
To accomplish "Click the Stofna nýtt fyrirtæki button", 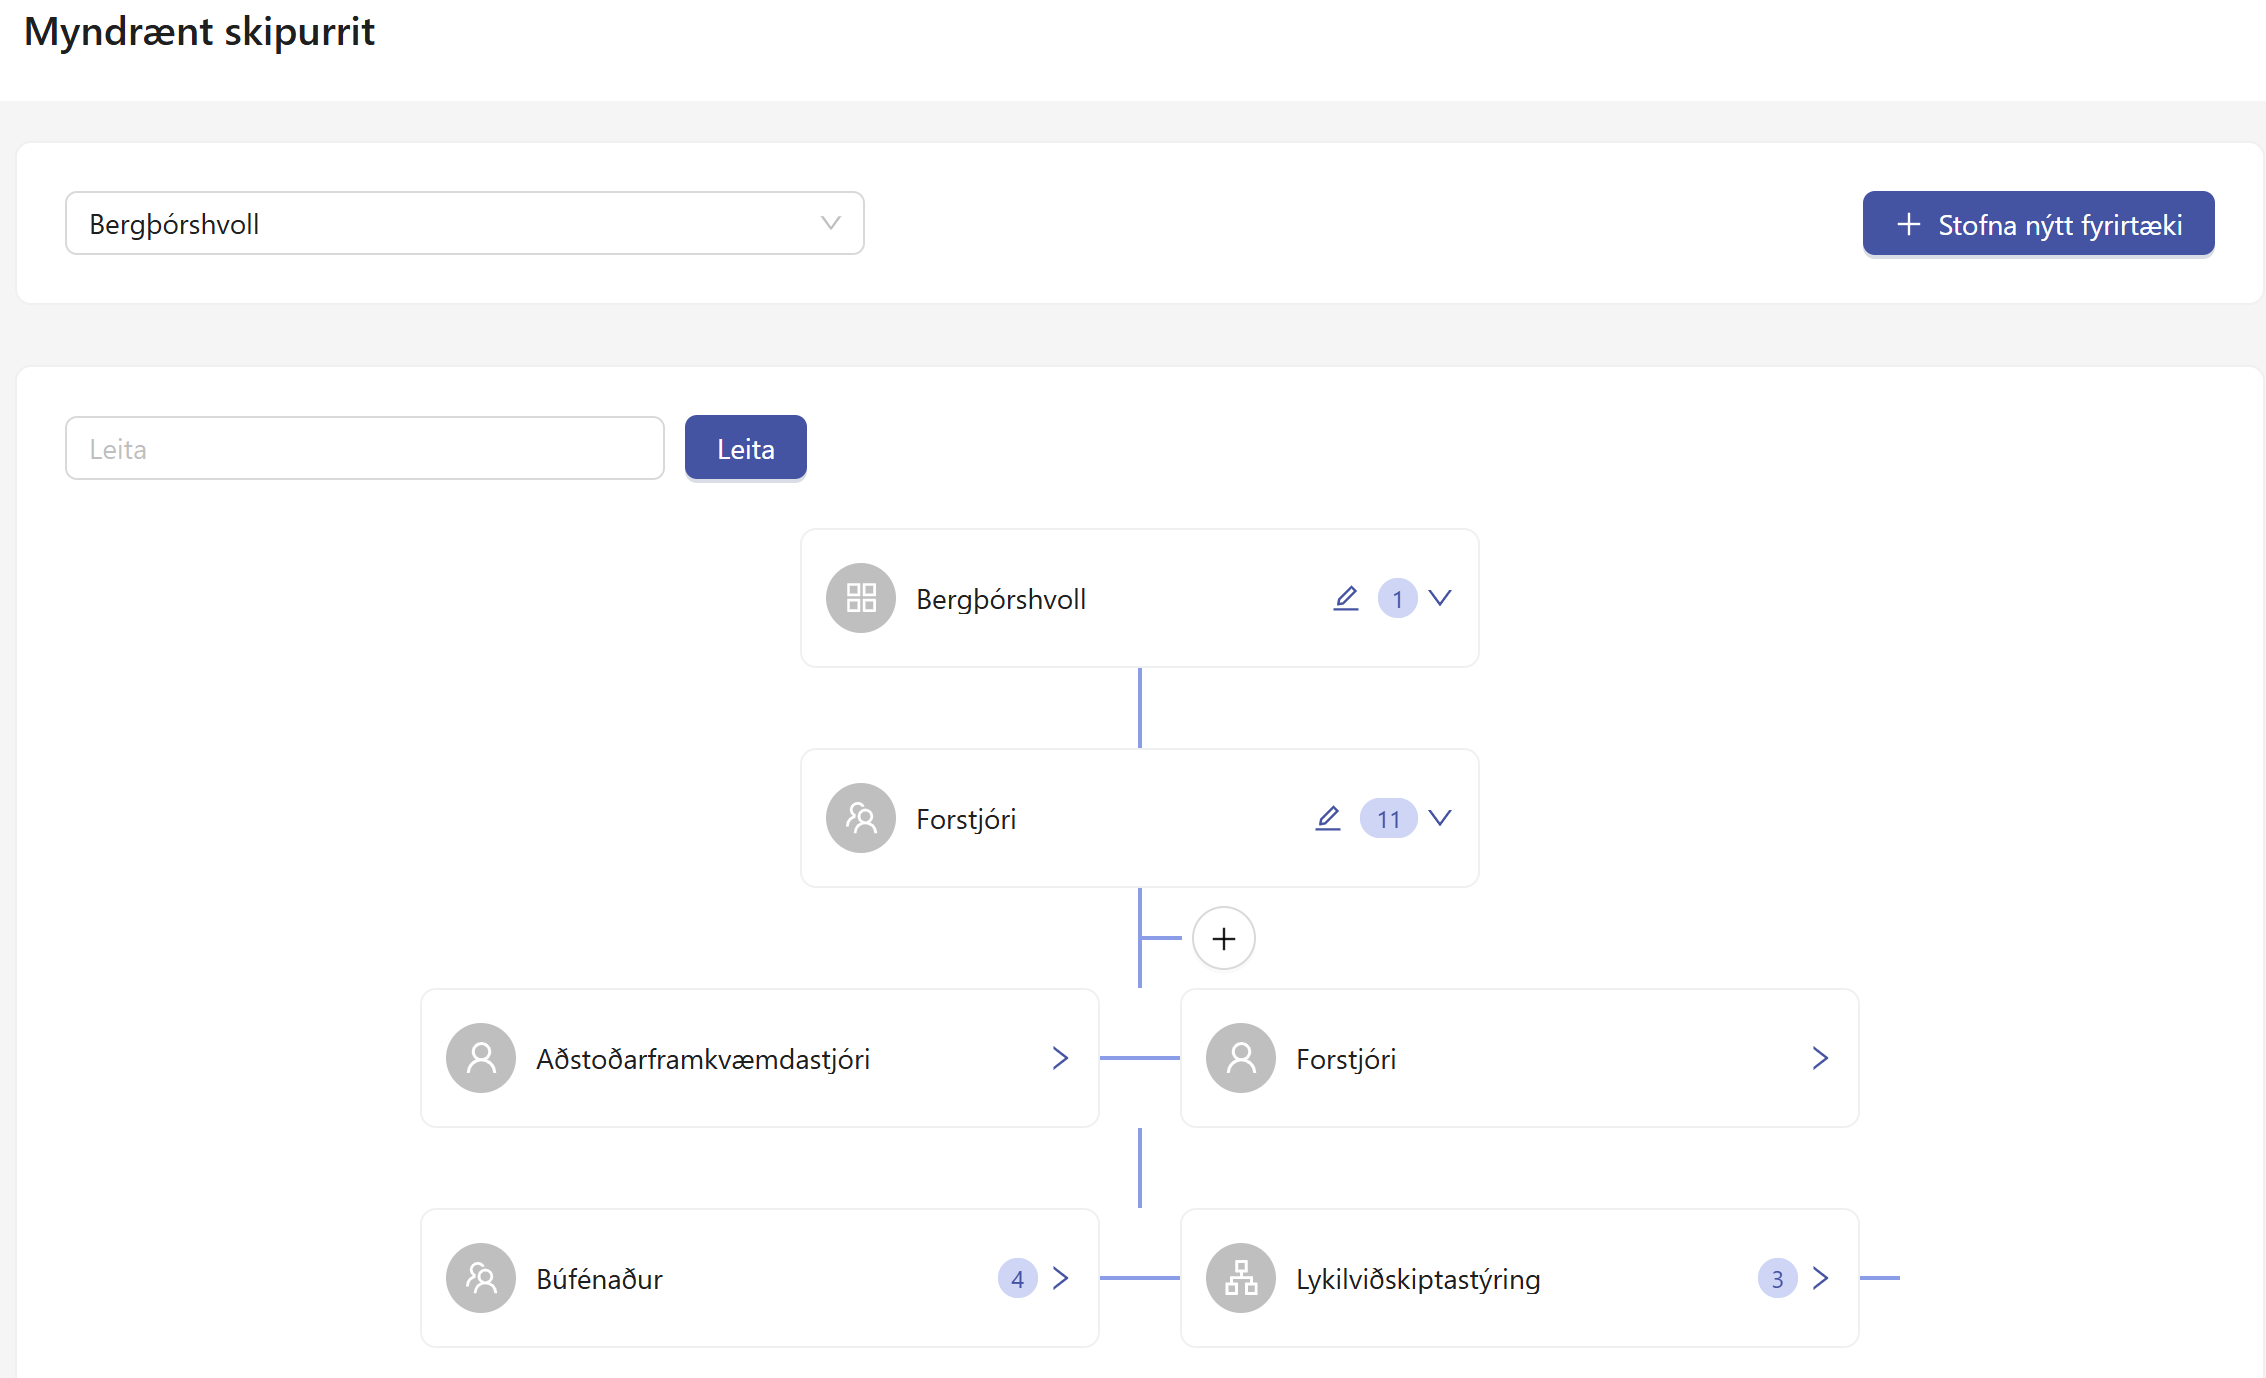I will click(x=2038, y=224).
